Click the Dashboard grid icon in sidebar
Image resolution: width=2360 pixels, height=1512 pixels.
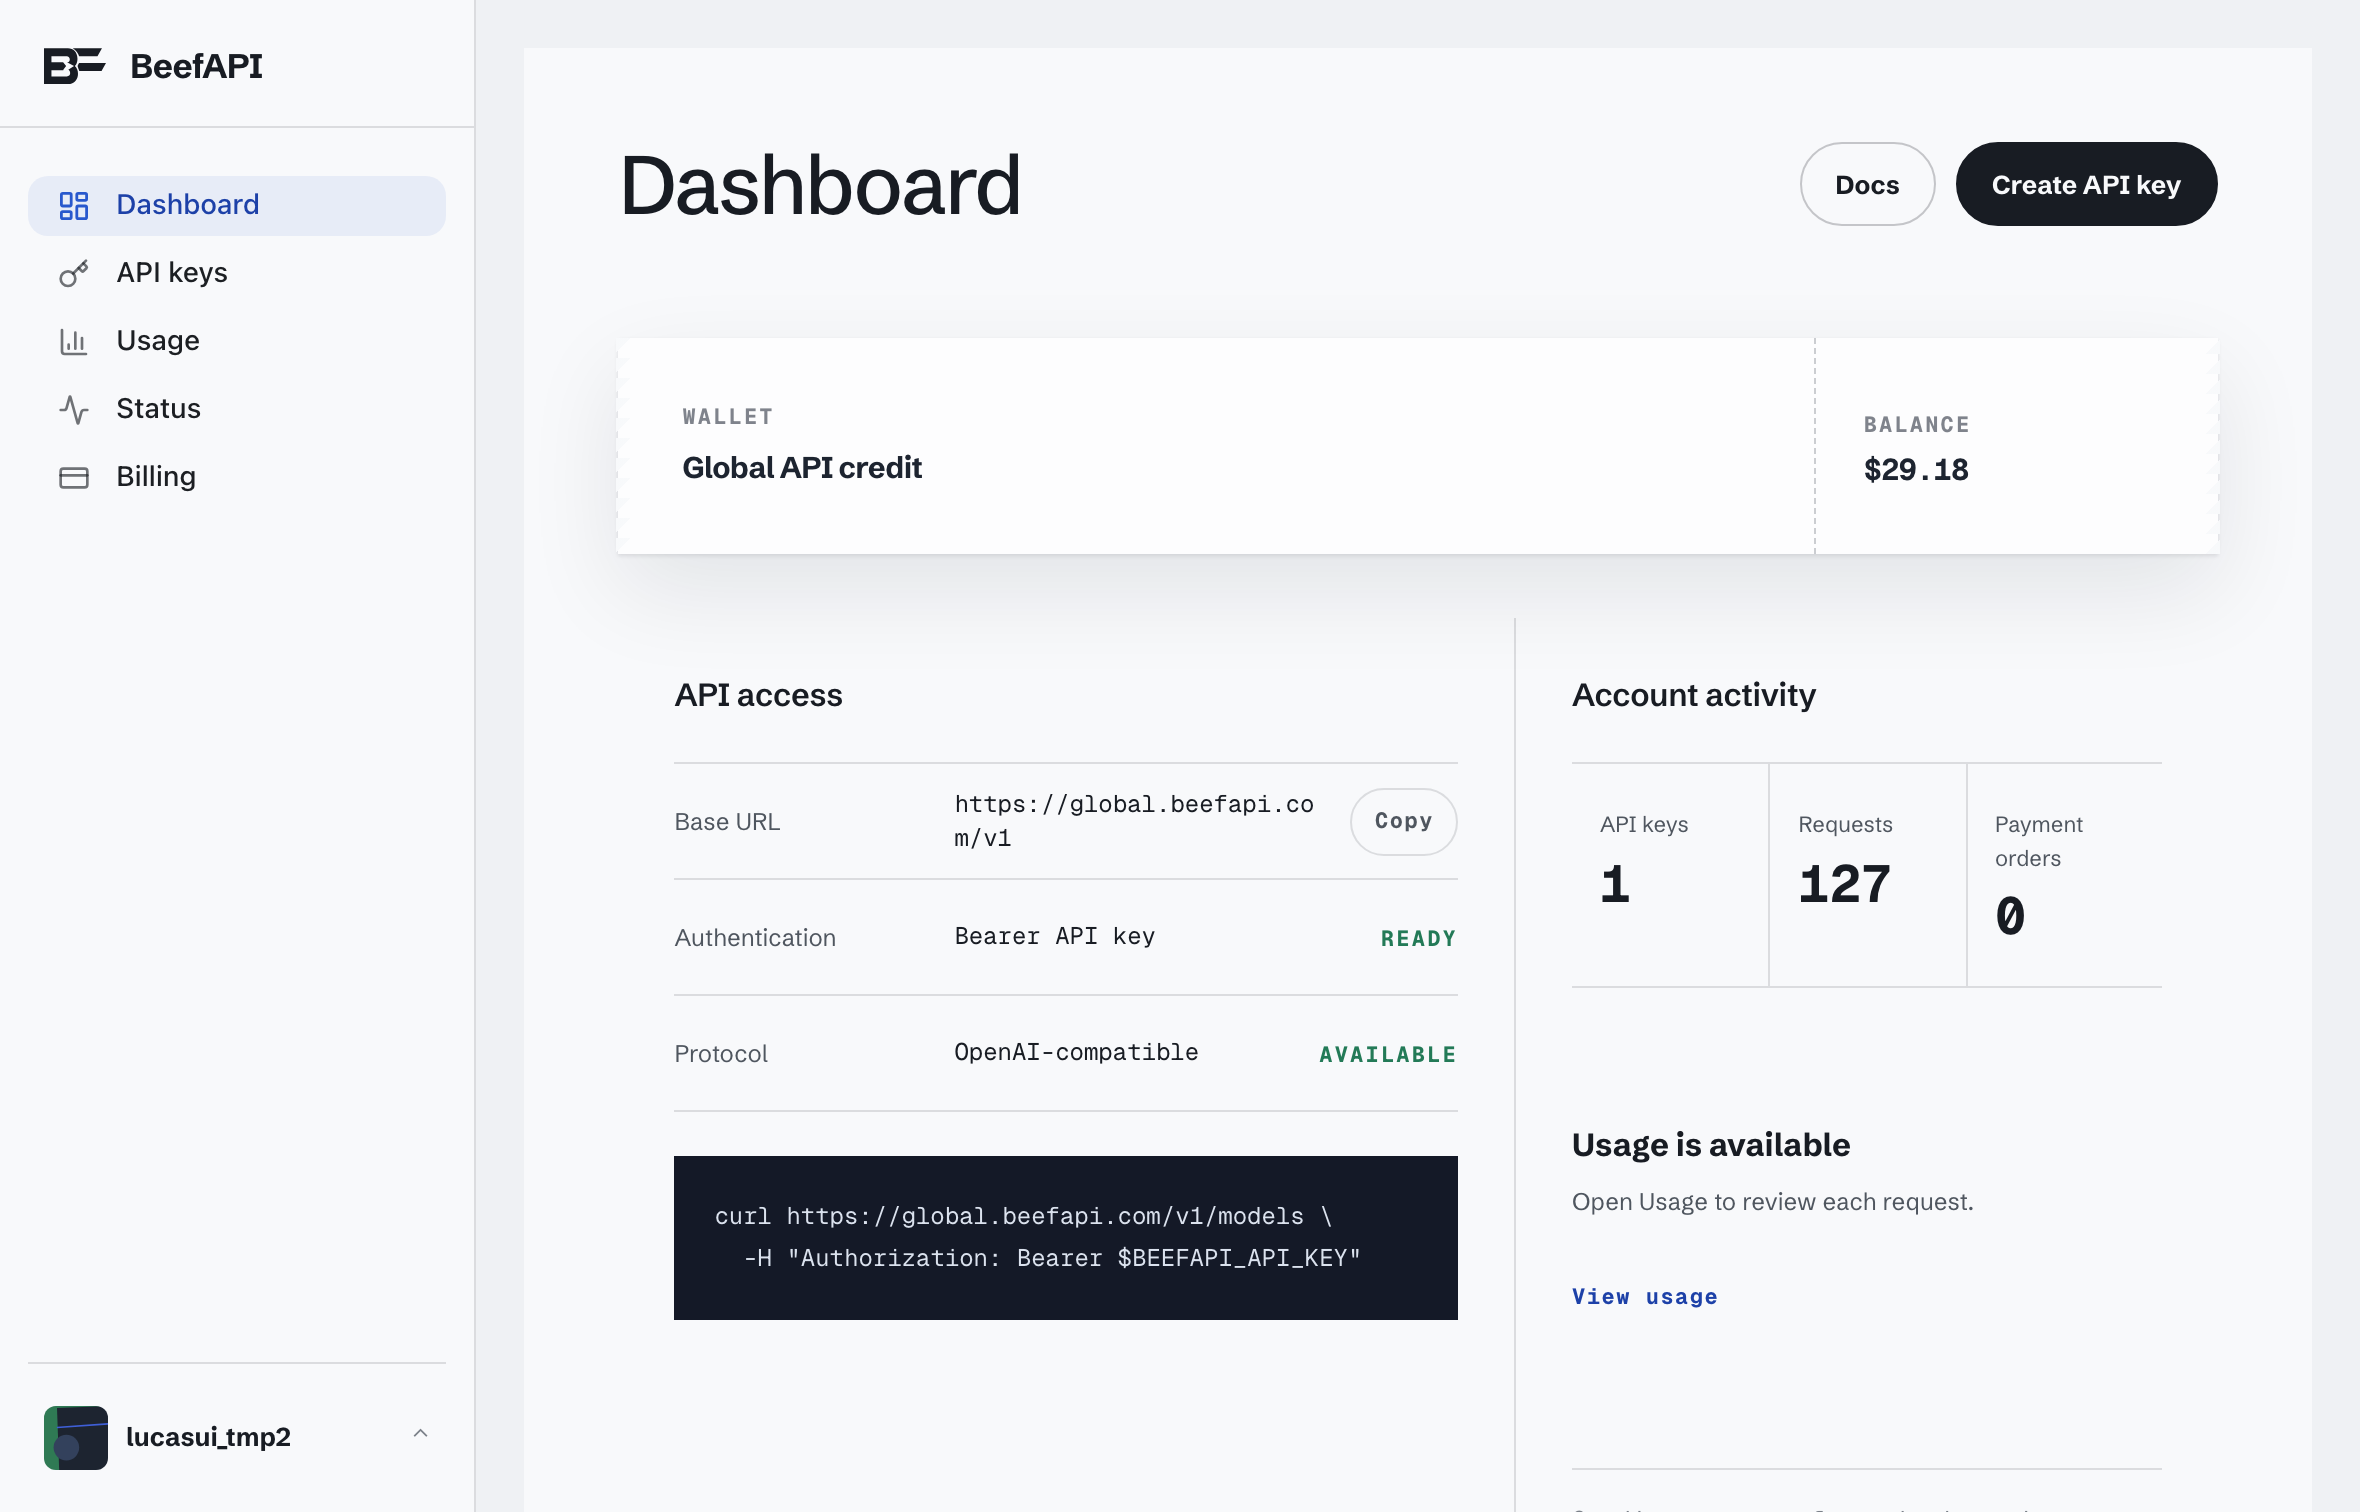(74, 206)
